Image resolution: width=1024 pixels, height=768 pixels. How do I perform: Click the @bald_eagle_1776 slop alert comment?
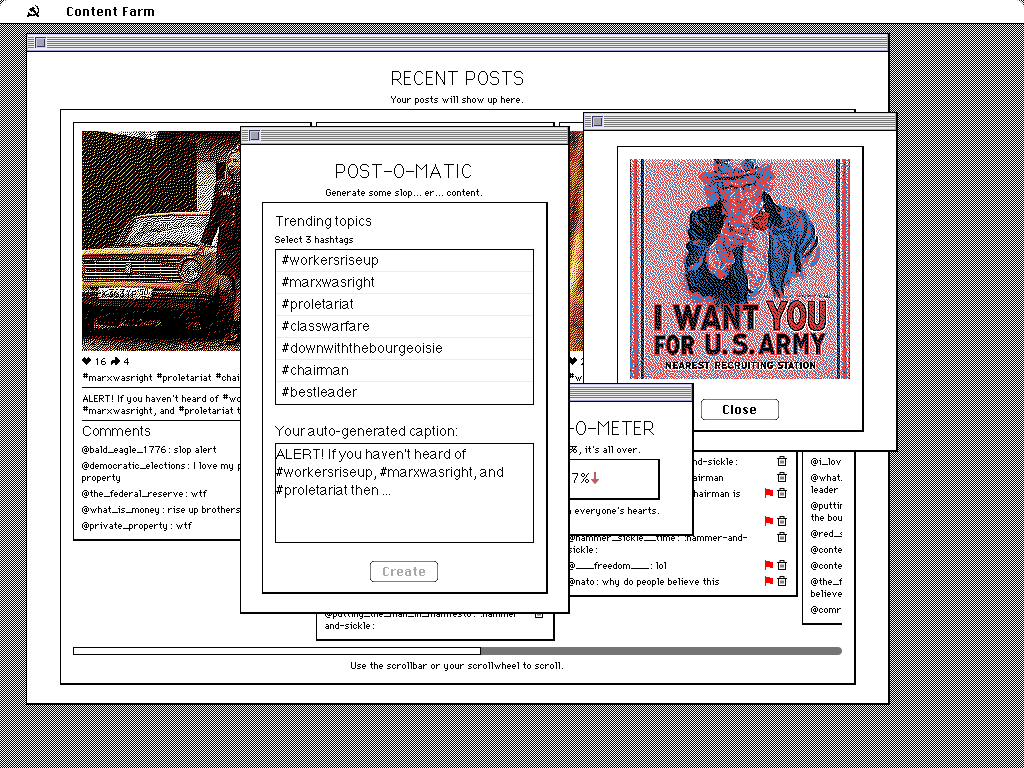coord(149,450)
